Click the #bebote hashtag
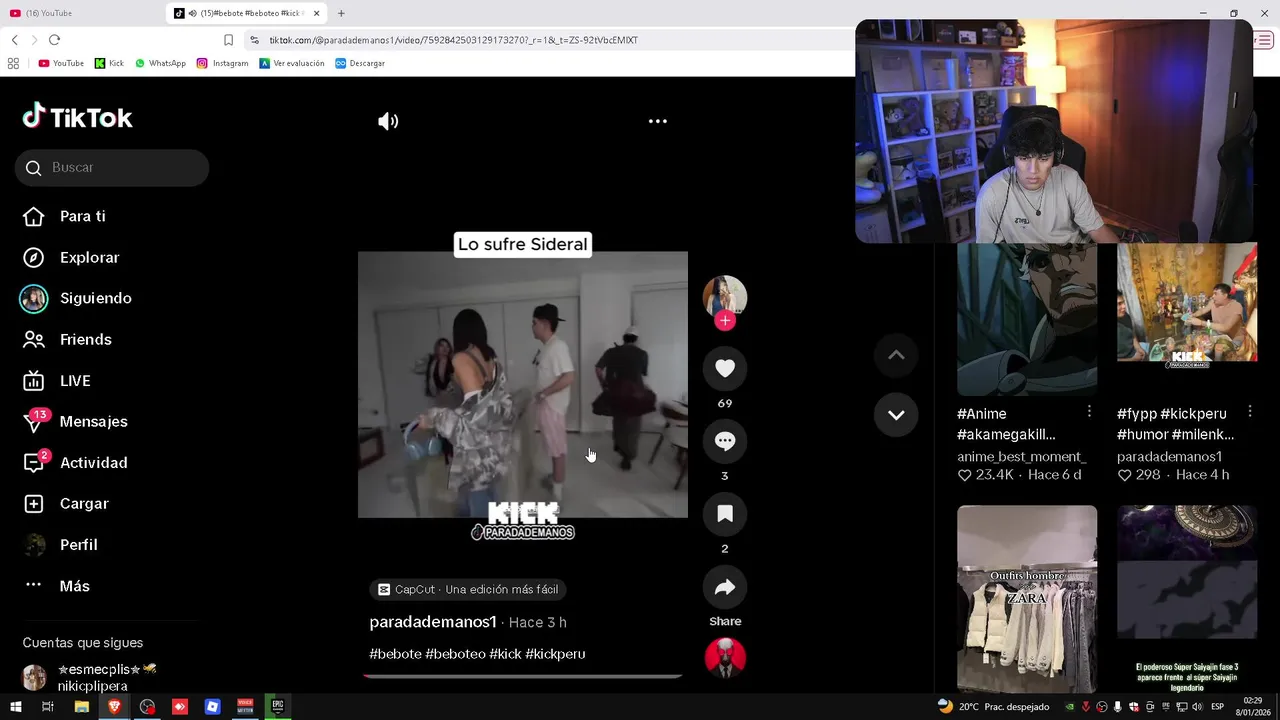 pos(395,654)
